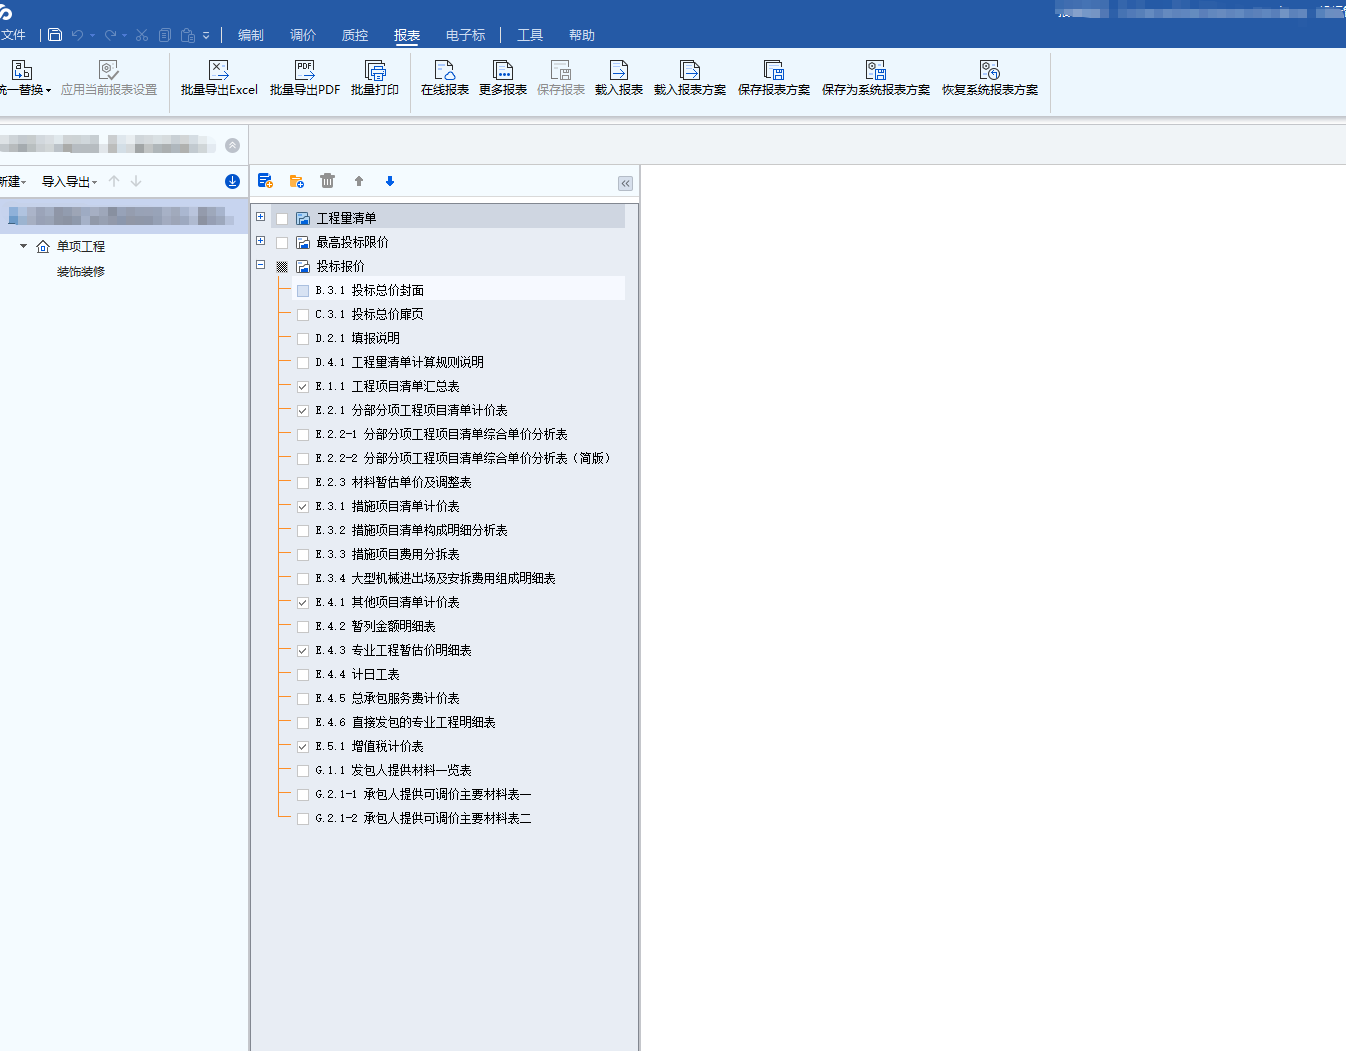Select E.2.2-1 分部分项工程项目清单综合单价分析表 row
This screenshot has width=1346, height=1051.
[x=441, y=434]
